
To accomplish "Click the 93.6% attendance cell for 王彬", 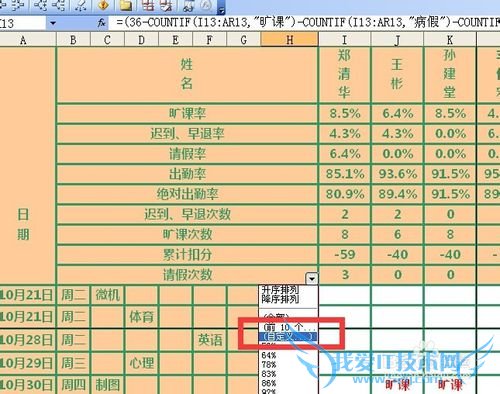I will click(397, 174).
